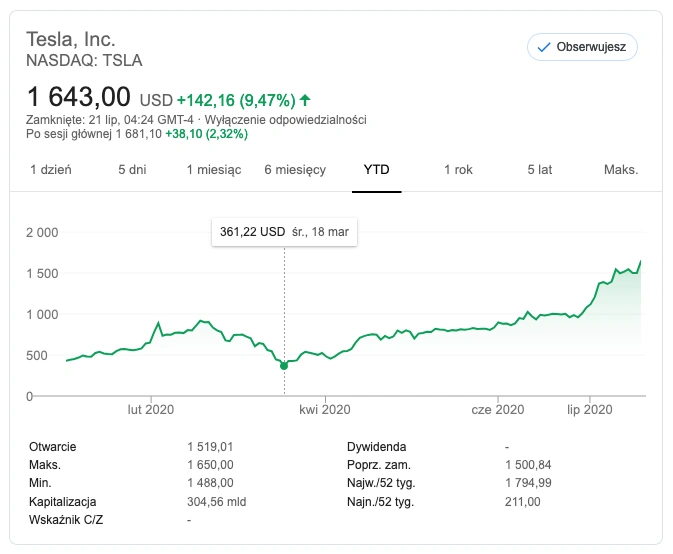
Task: Click the Najw./52 tyg. value 1 794,99
Action: coord(528,483)
